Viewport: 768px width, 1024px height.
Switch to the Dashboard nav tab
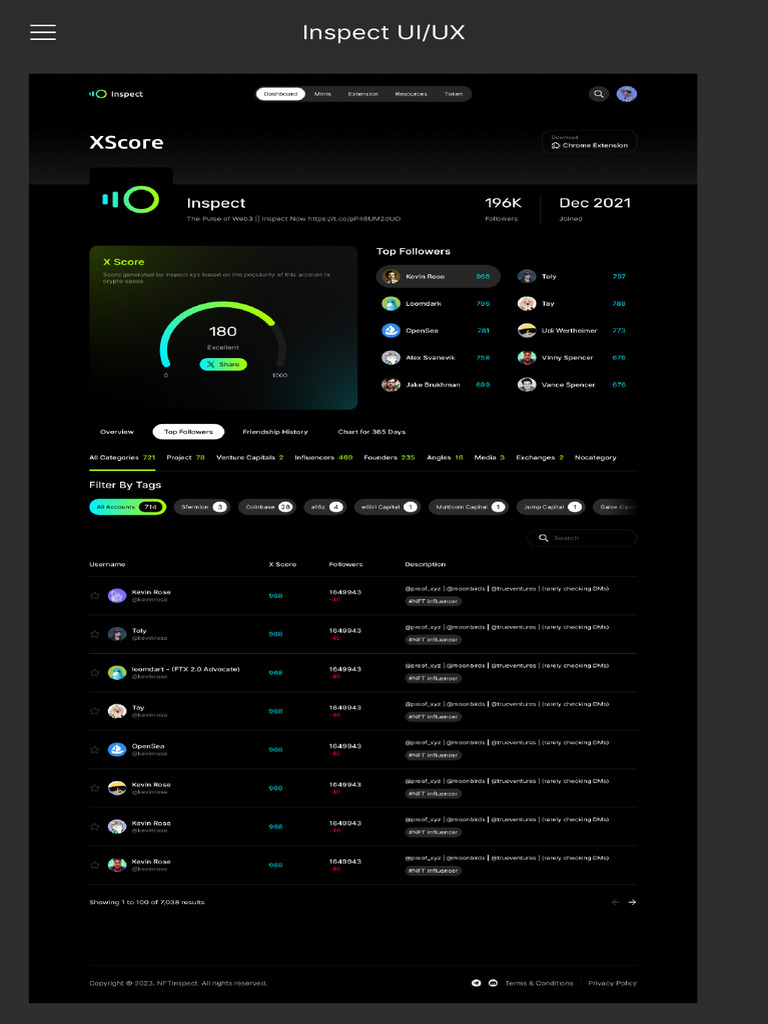tap(281, 94)
